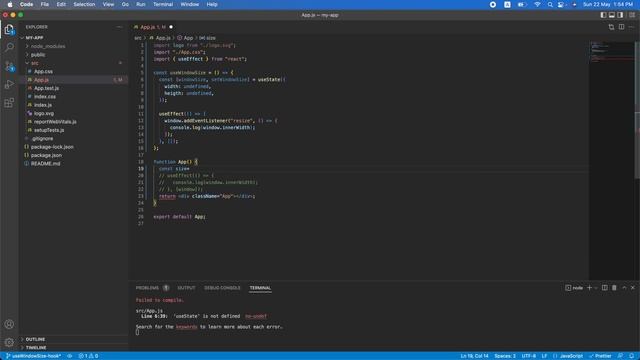Split the editor to the right

[x=621, y=27]
